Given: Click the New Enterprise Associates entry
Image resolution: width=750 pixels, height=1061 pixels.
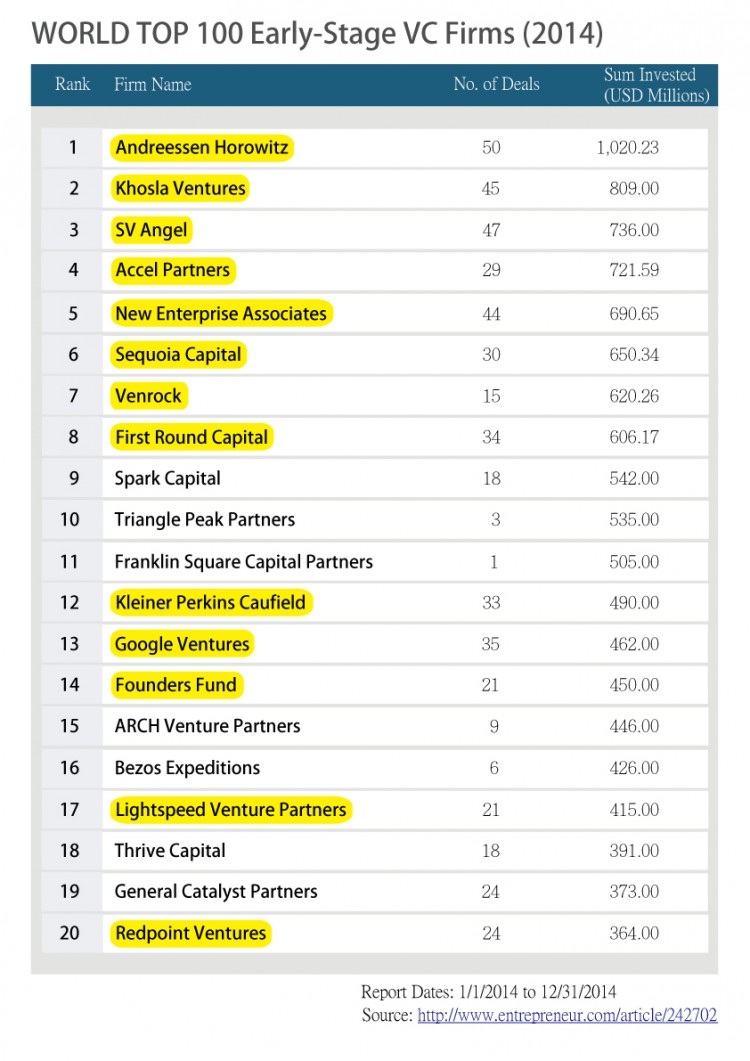Looking at the screenshot, I should 221,313.
